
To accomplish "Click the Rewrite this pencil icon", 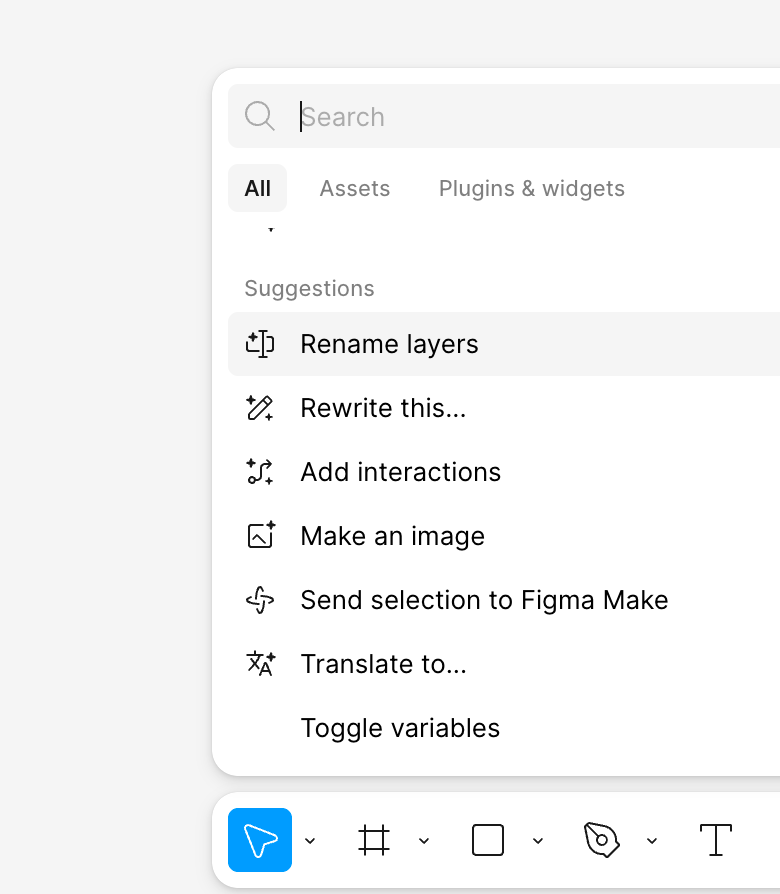I will click(260, 408).
